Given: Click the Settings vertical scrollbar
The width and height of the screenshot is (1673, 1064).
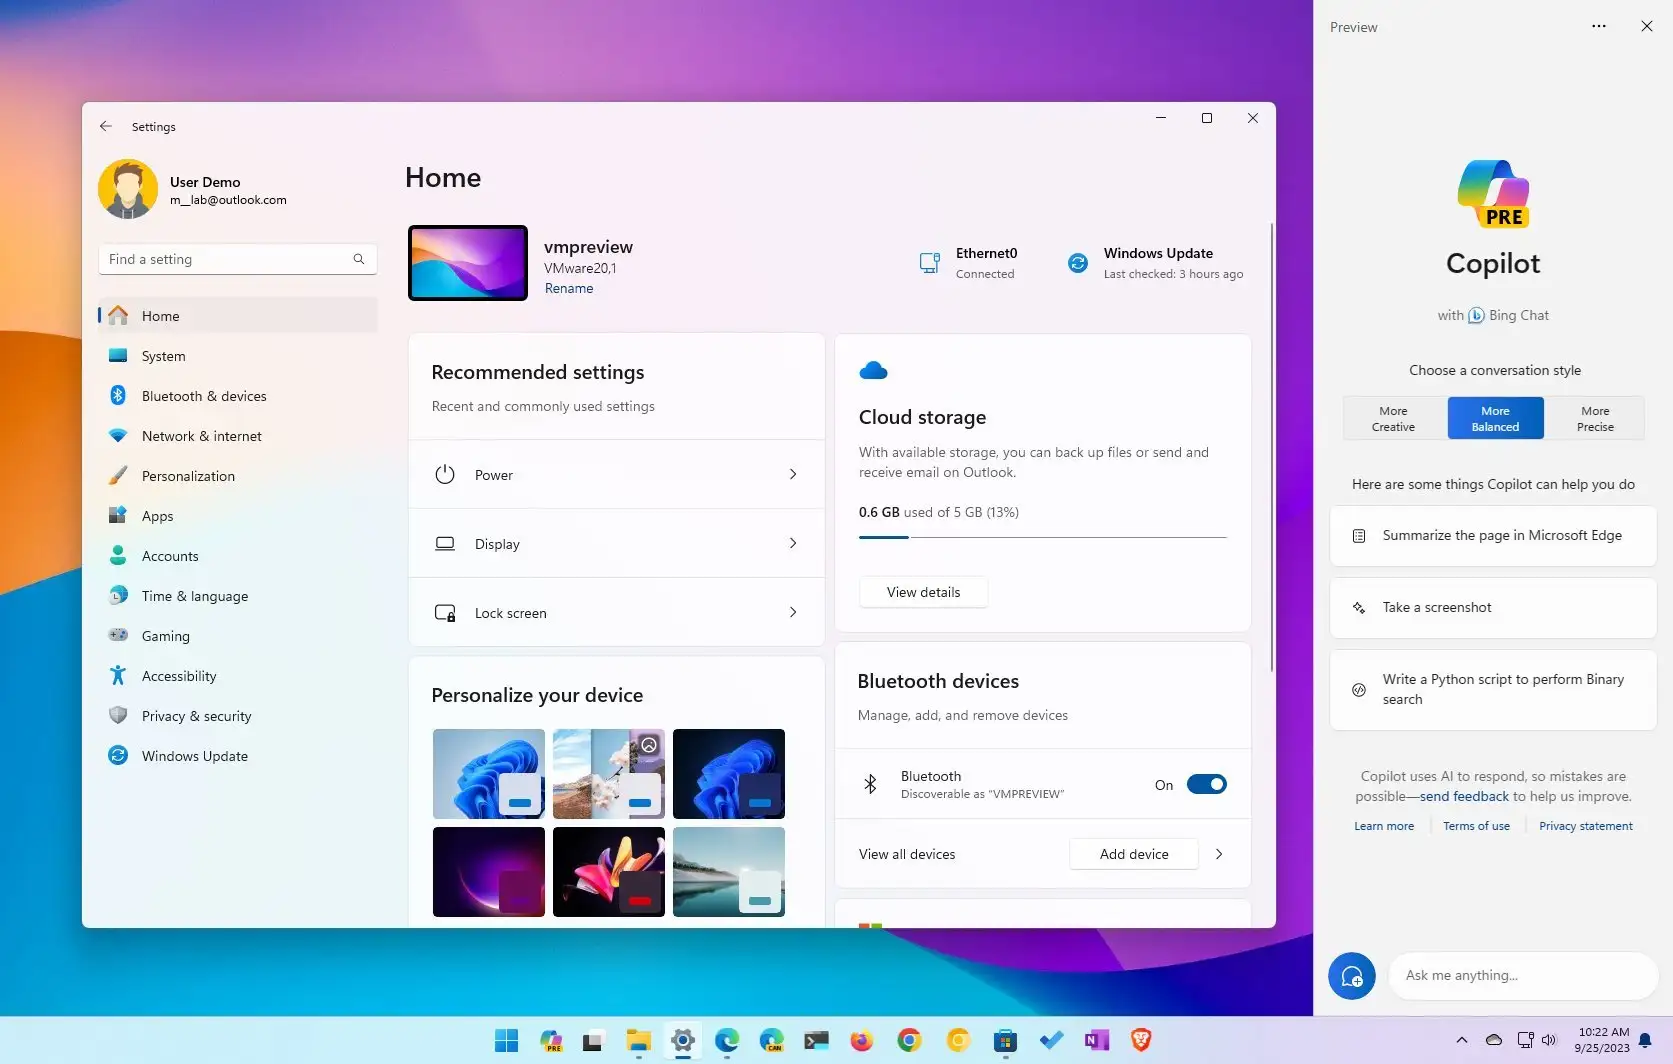Looking at the screenshot, I should (x=1271, y=447).
